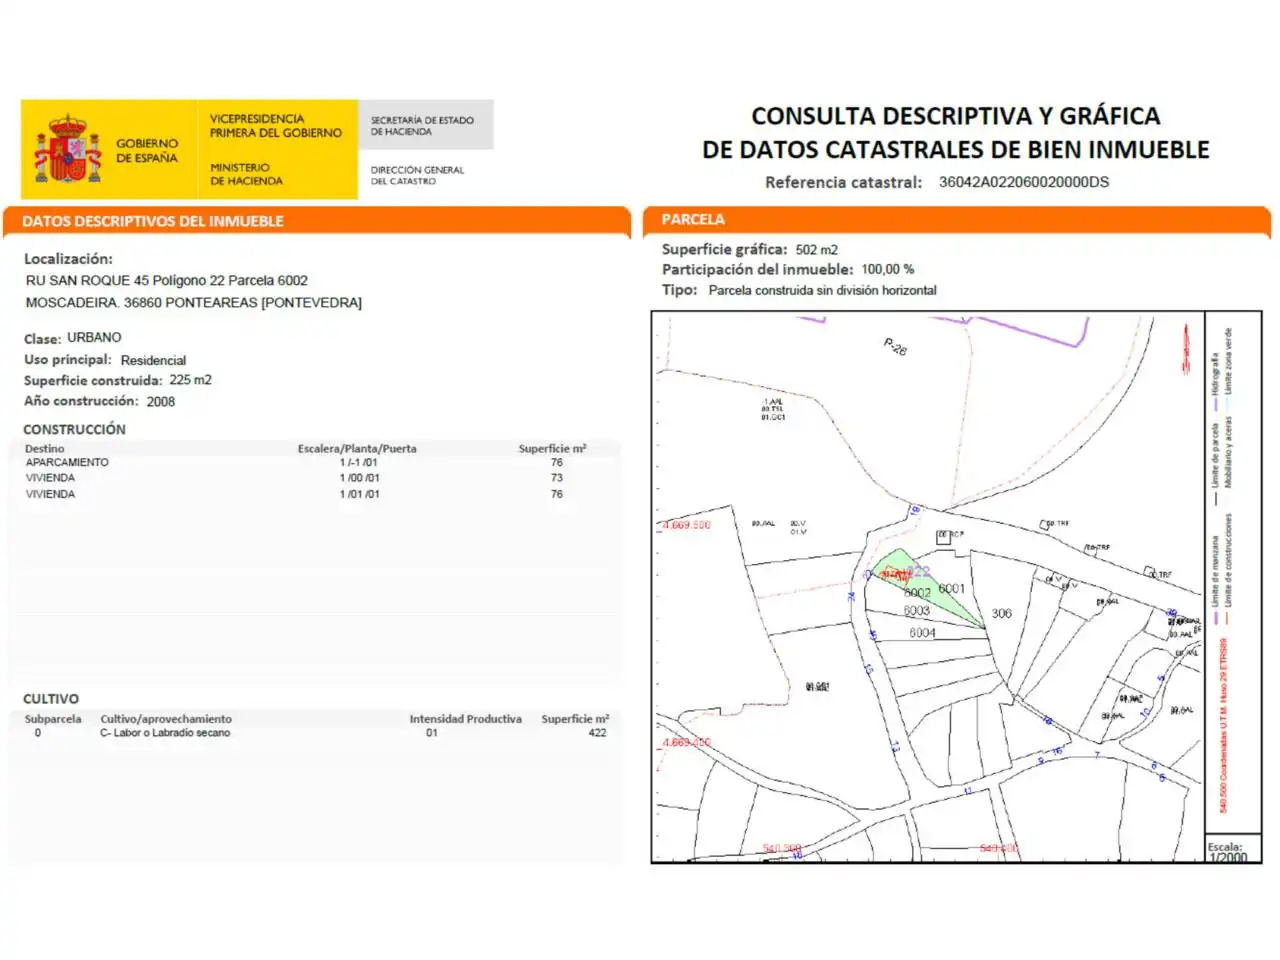This screenshot has width=1280, height=960.
Task: Click the '1 /01 /01' cell
Action: pos(359,494)
